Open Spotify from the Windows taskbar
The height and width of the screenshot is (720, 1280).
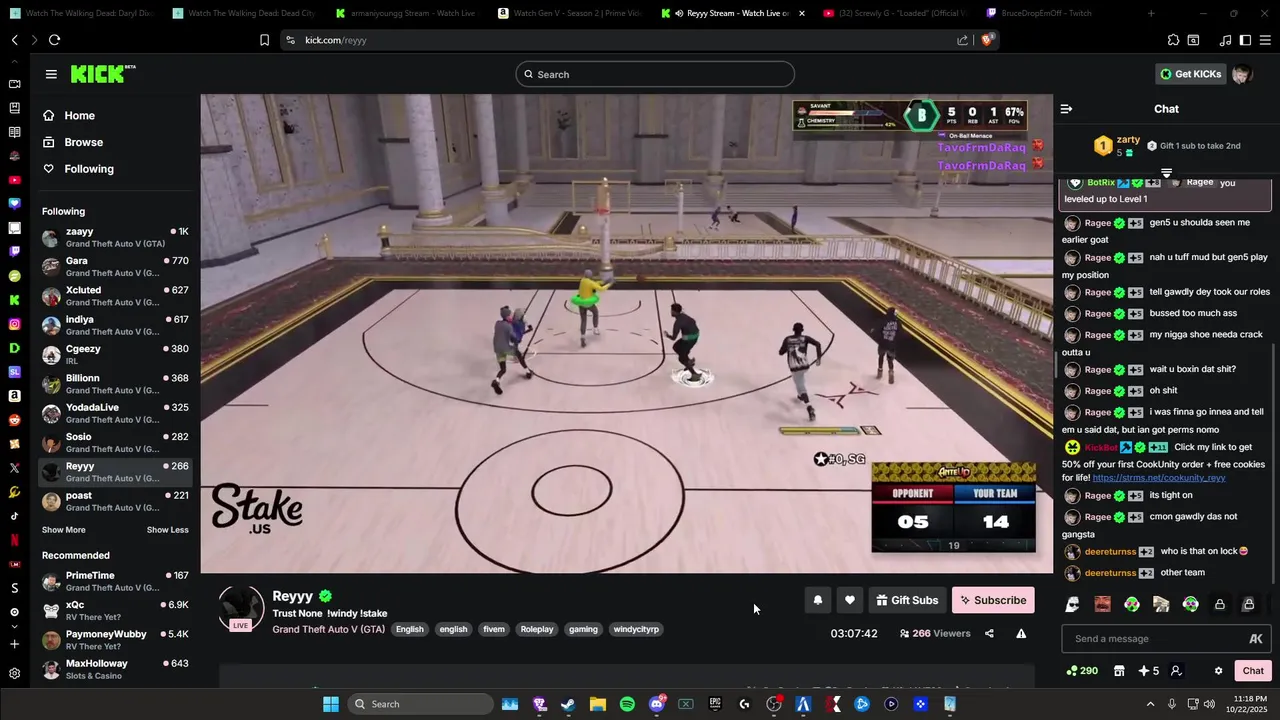[x=627, y=704]
